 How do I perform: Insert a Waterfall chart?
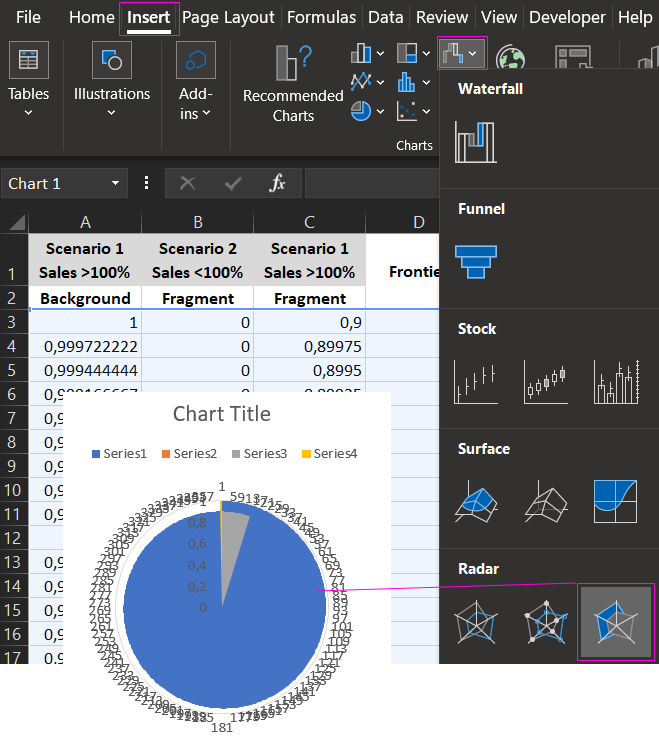tap(475, 141)
